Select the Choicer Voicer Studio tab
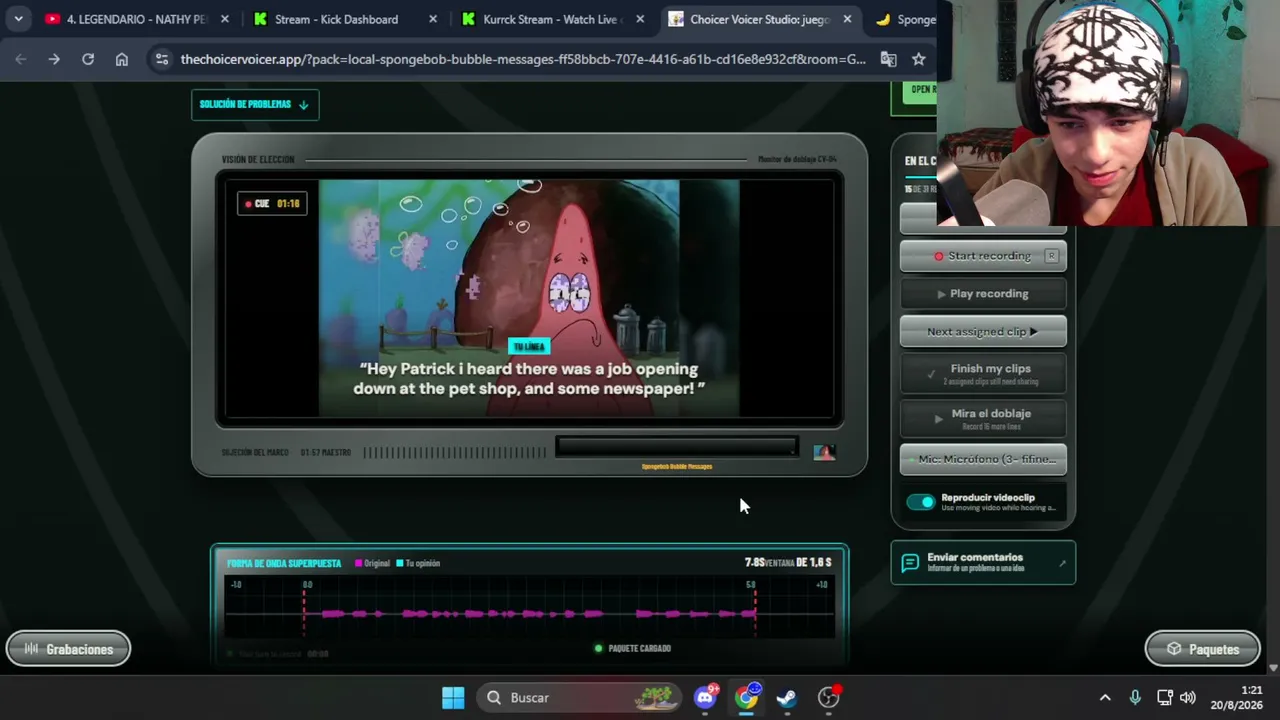This screenshot has height=720, width=1280. 761,19
